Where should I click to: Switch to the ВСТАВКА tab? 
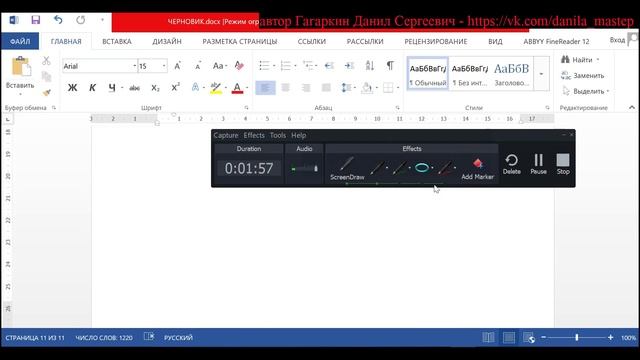click(x=117, y=42)
